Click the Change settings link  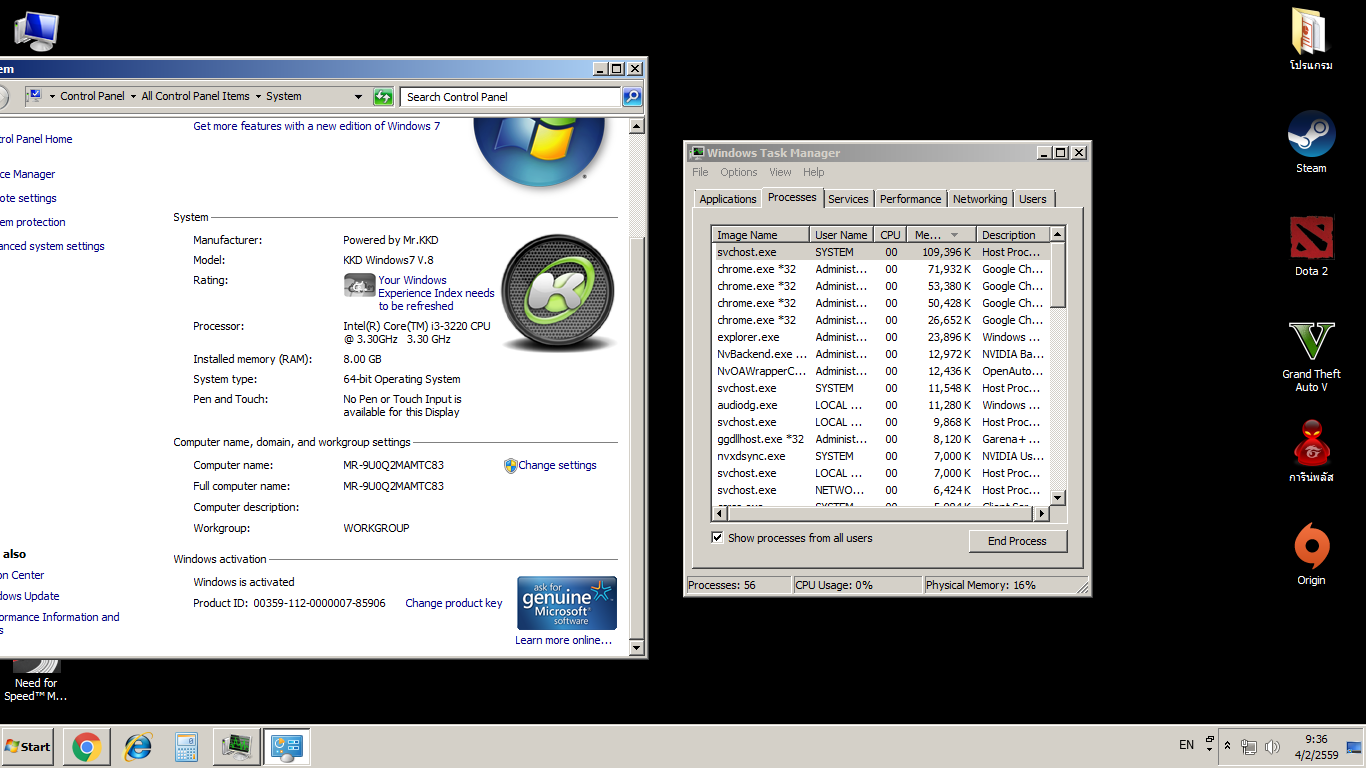pyautogui.click(x=557, y=465)
